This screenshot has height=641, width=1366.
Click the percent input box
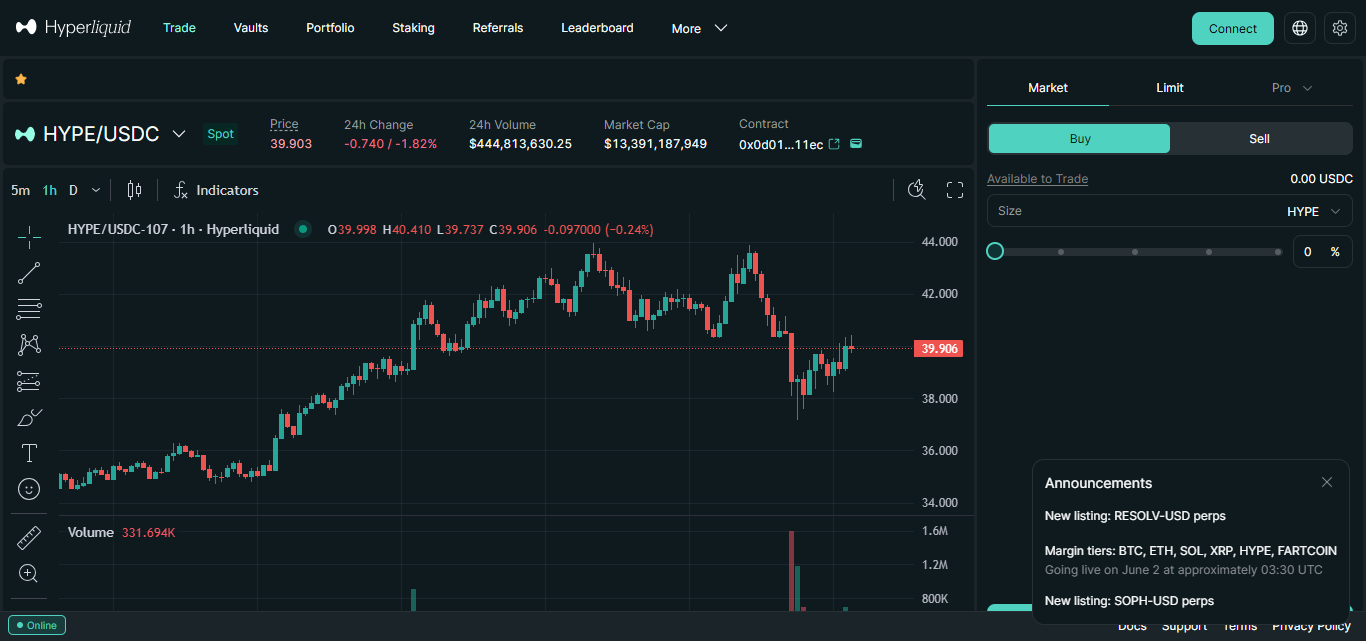(x=1323, y=252)
